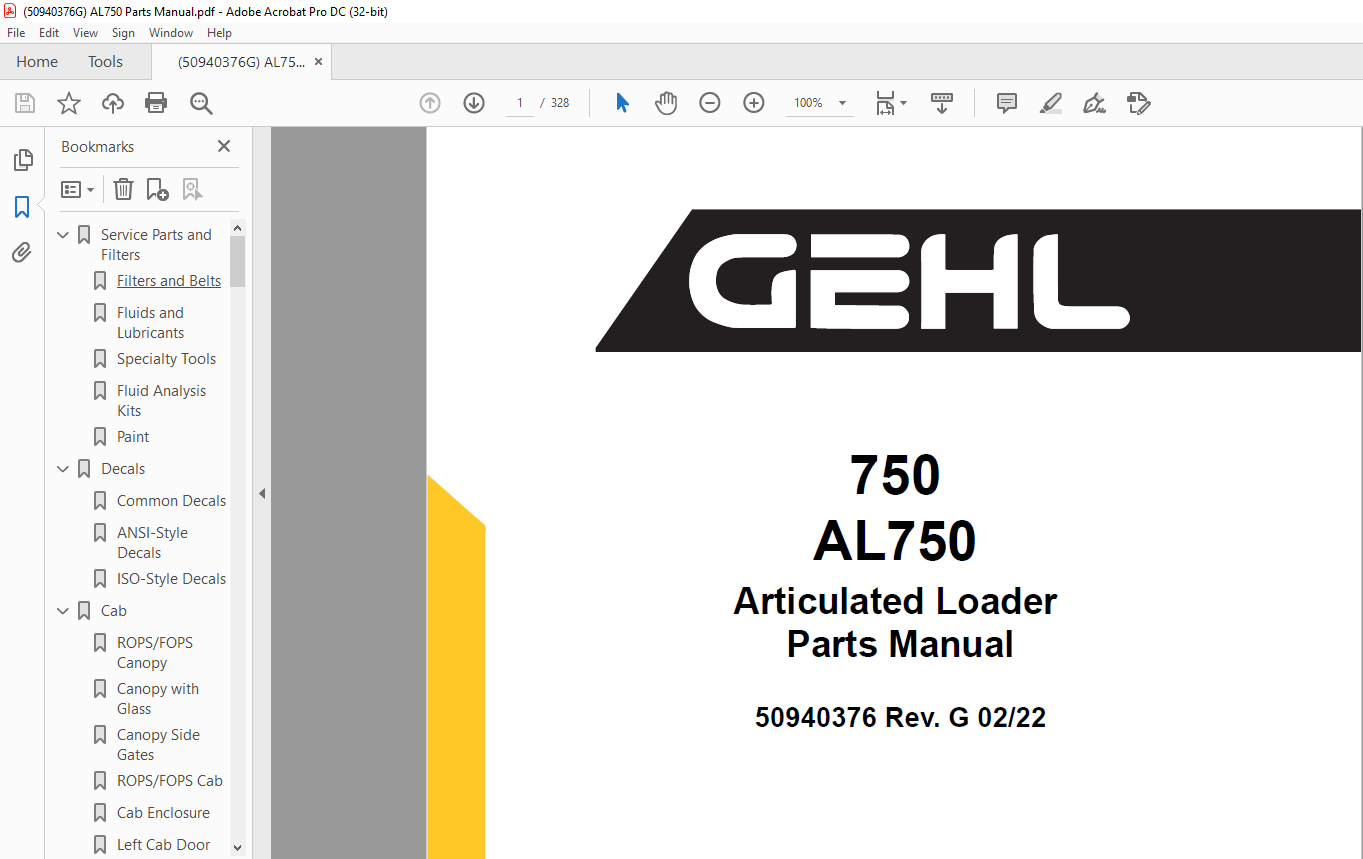Screen dimensions: 1363x859
Task: Open the ROPS/FOPS Cab bookmark
Action: [170, 781]
